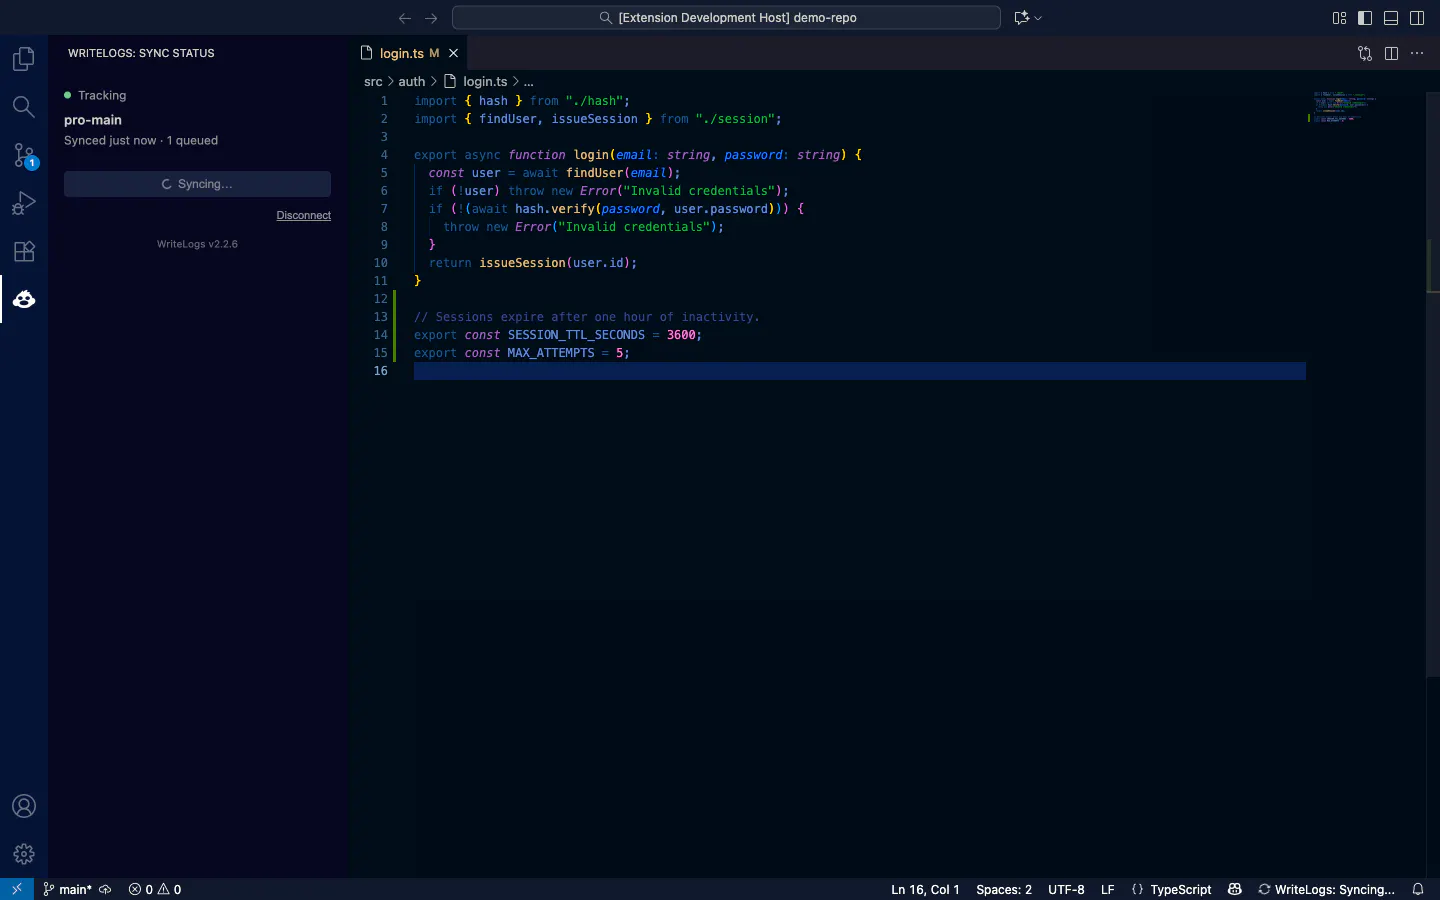The width and height of the screenshot is (1440, 900).
Task: Change indentation via Spaces: 2
Action: [1004, 889]
